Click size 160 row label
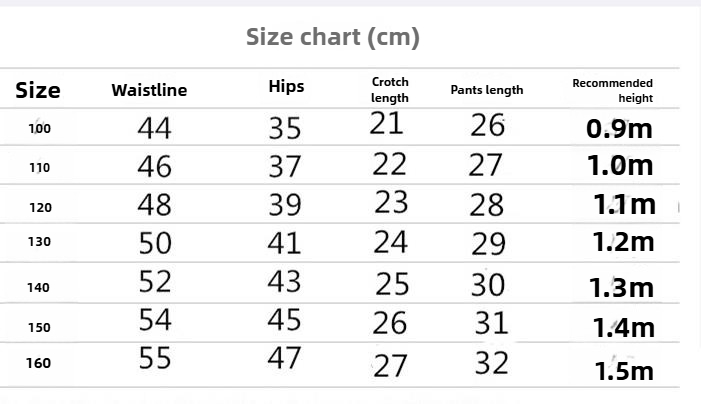 point(38,363)
